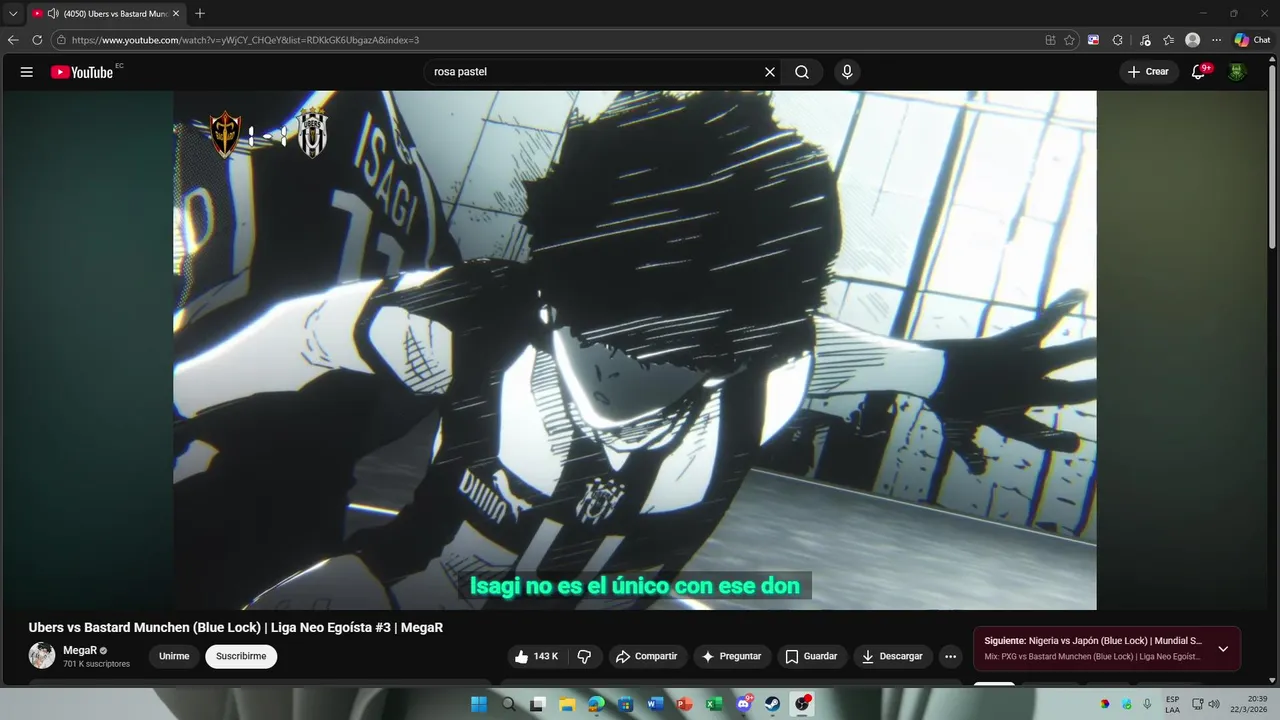
Task: Add this page to favorites star
Action: click(x=1069, y=40)
